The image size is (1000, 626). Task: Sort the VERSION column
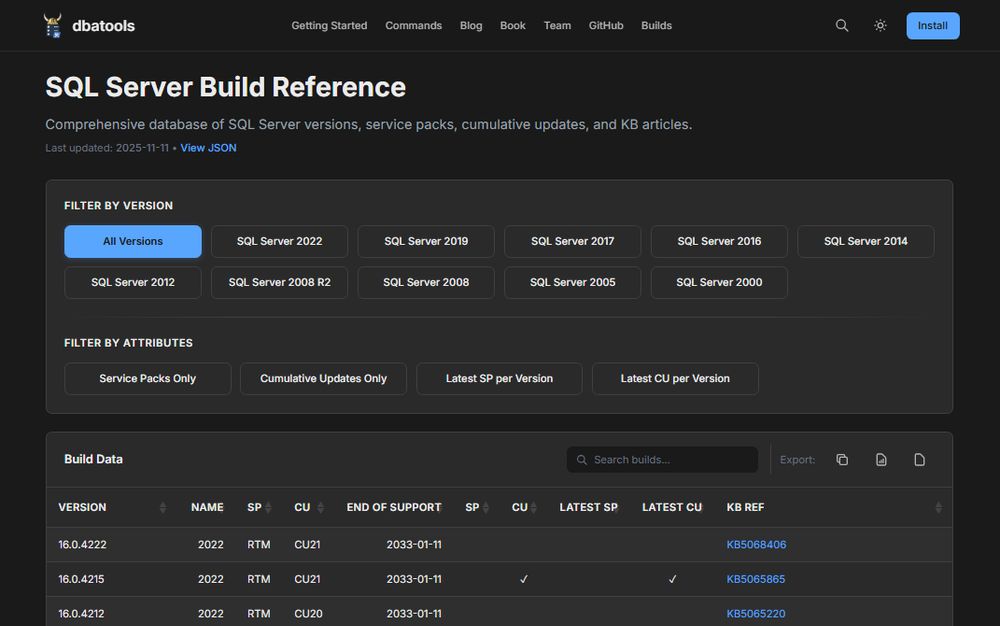(x=163, y=507)
